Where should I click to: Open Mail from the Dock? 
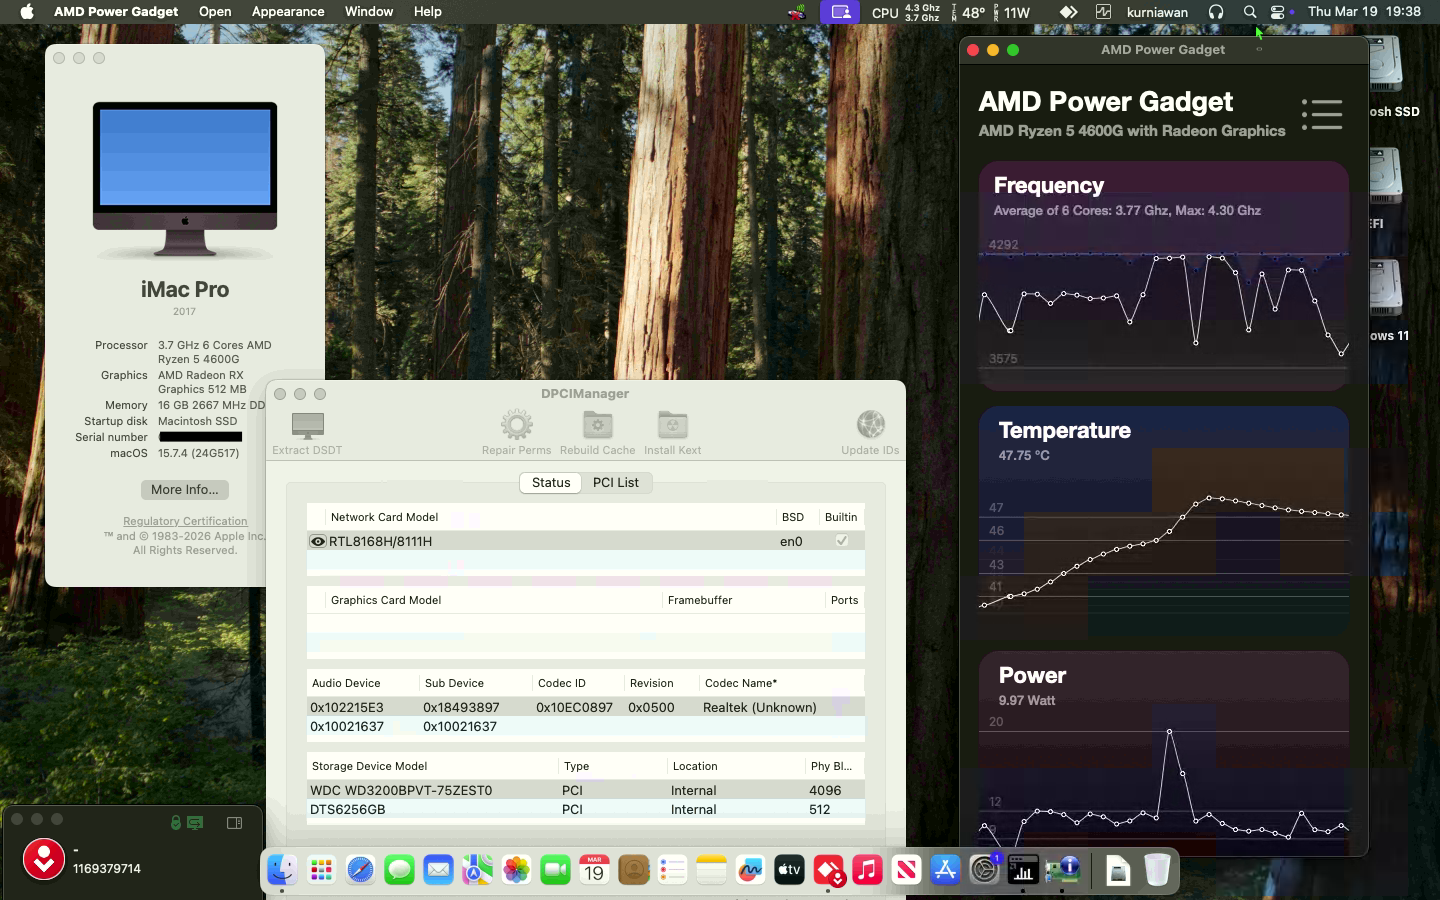438,870
